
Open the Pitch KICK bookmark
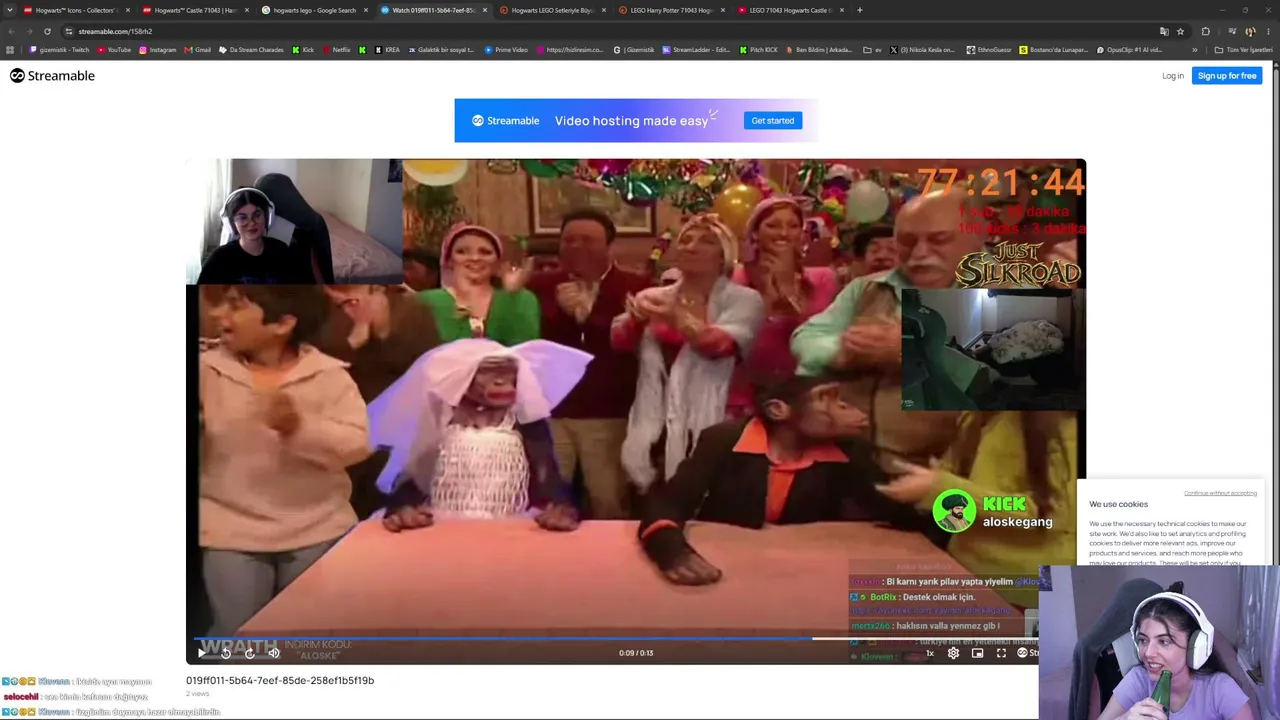pyautogui.click(x=758, y=50)
